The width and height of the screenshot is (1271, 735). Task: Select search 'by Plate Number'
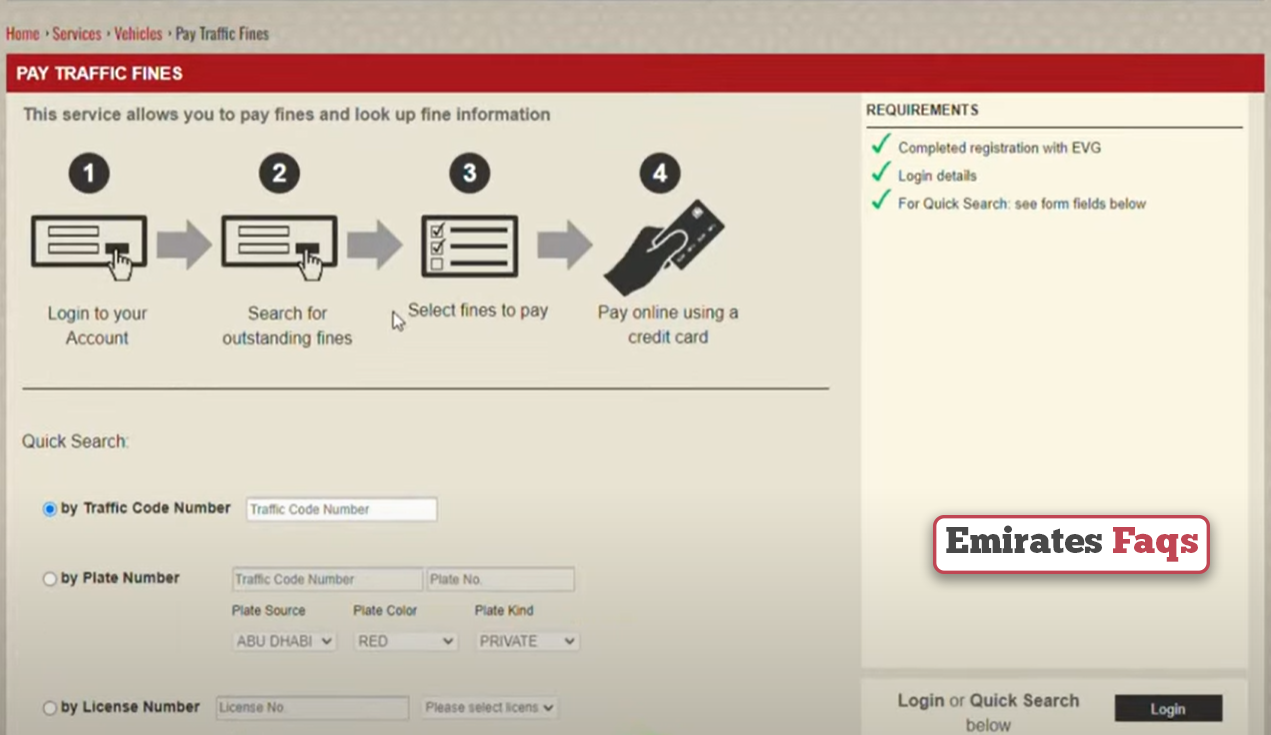point(49,578)
